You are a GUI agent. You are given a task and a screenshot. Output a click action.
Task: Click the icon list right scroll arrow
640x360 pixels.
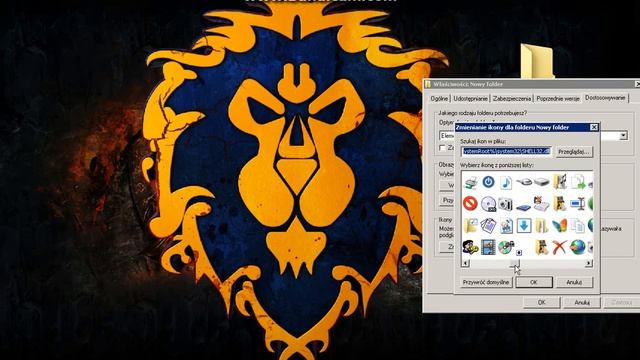[x=589, y=263]
